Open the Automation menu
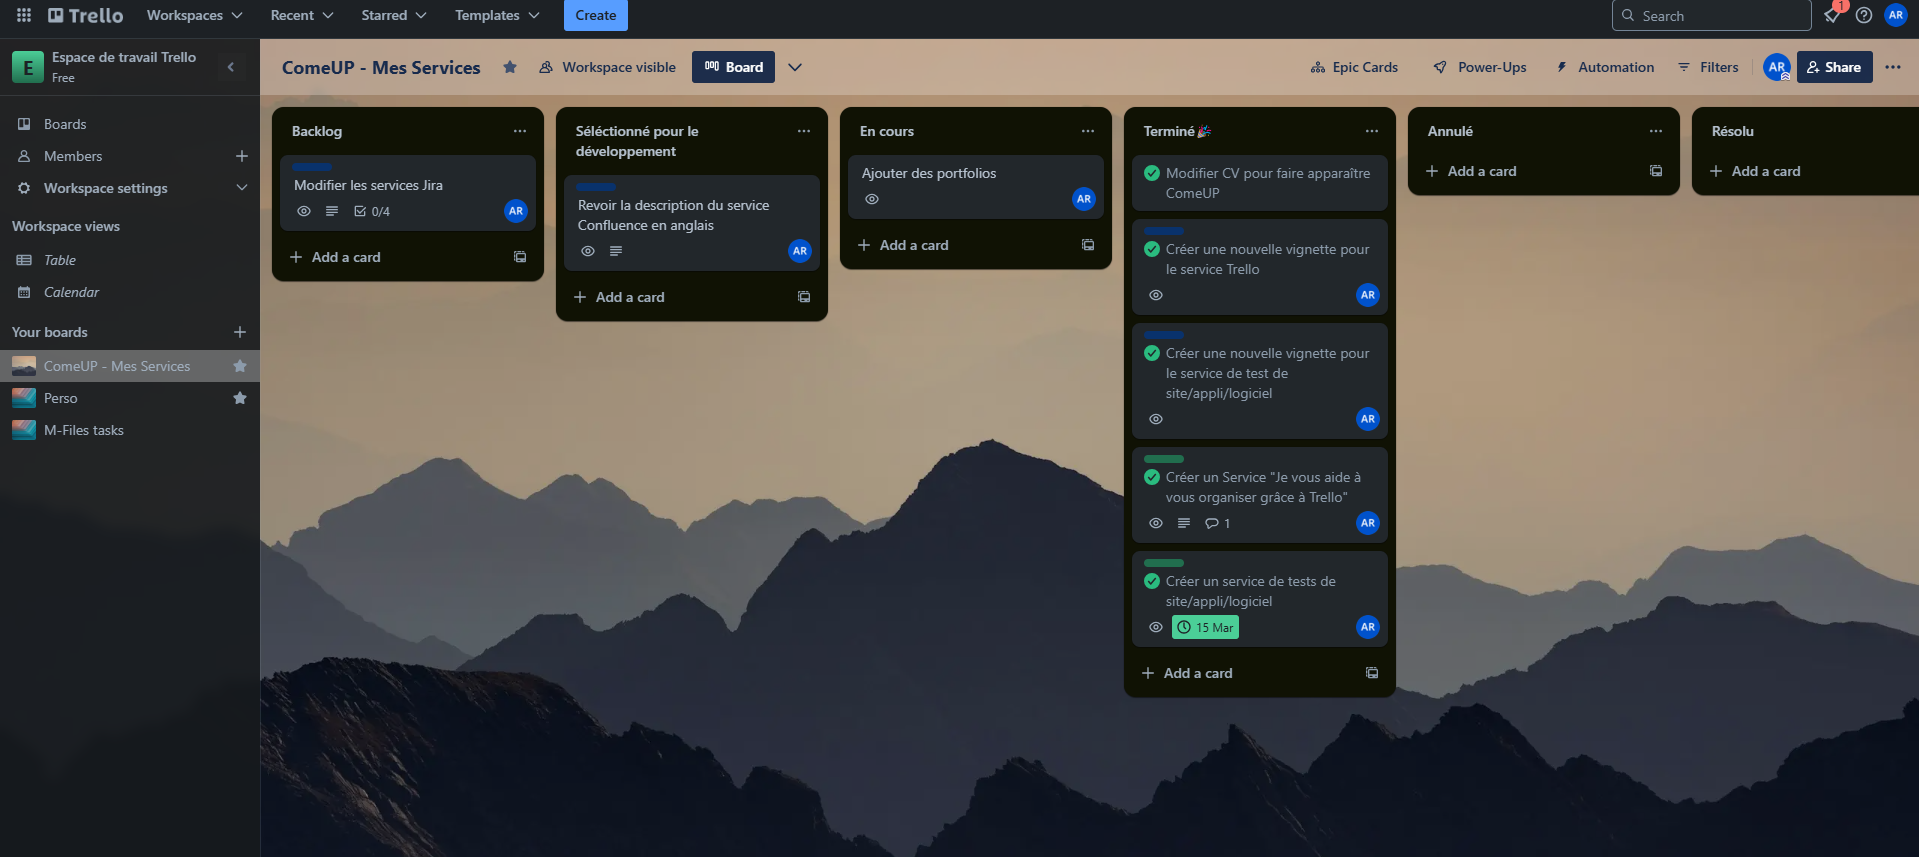This screenshot has height=857, width=1919. coord(1604,67)
